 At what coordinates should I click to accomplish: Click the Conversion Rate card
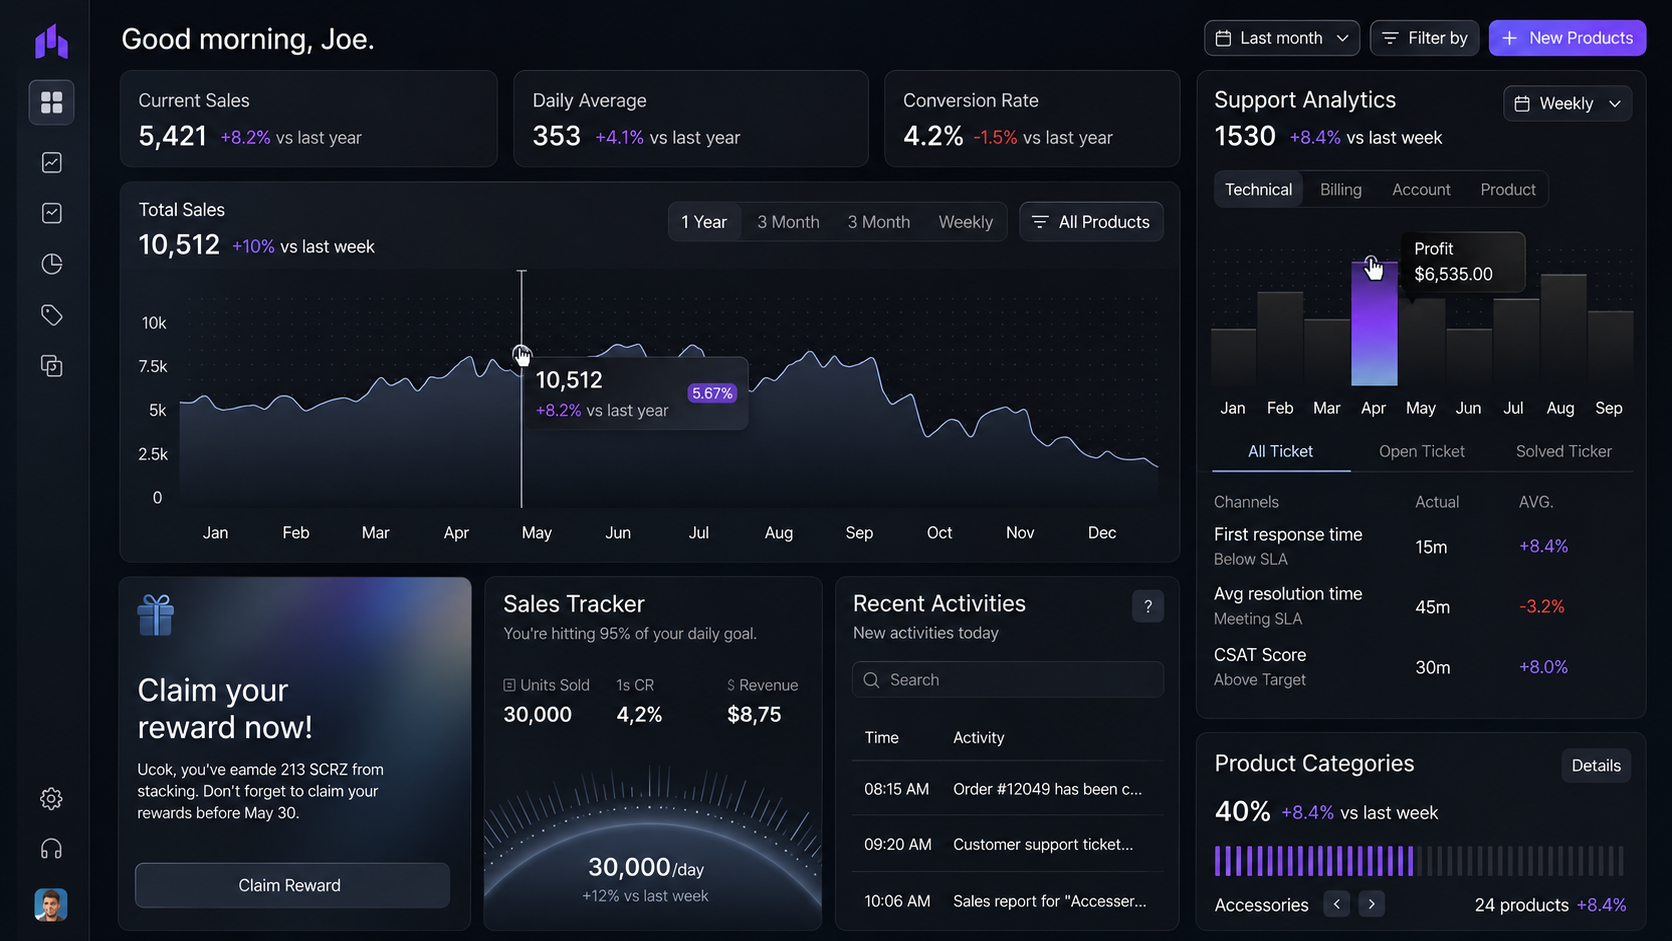click(1032, 118)
